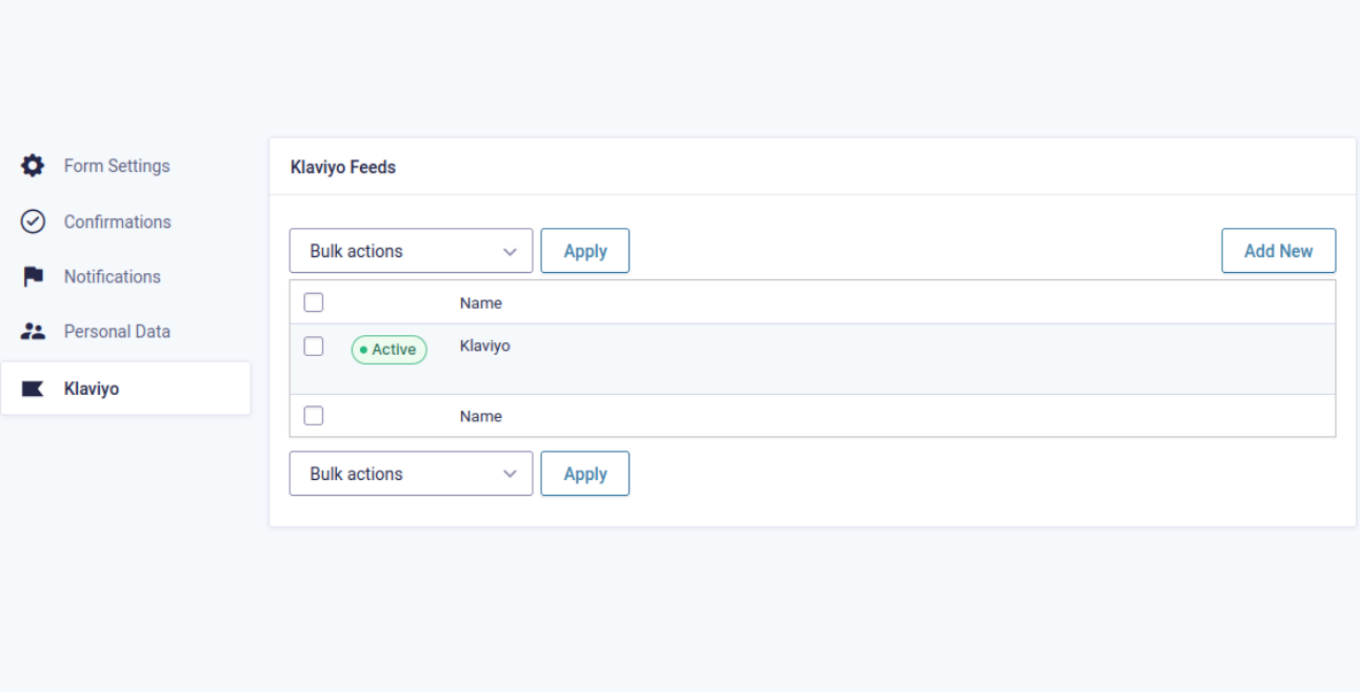Click the Form Settings gear icon
Image resolution: width=1360 pixels, height=692 pixels.
(x=33, y=166)
